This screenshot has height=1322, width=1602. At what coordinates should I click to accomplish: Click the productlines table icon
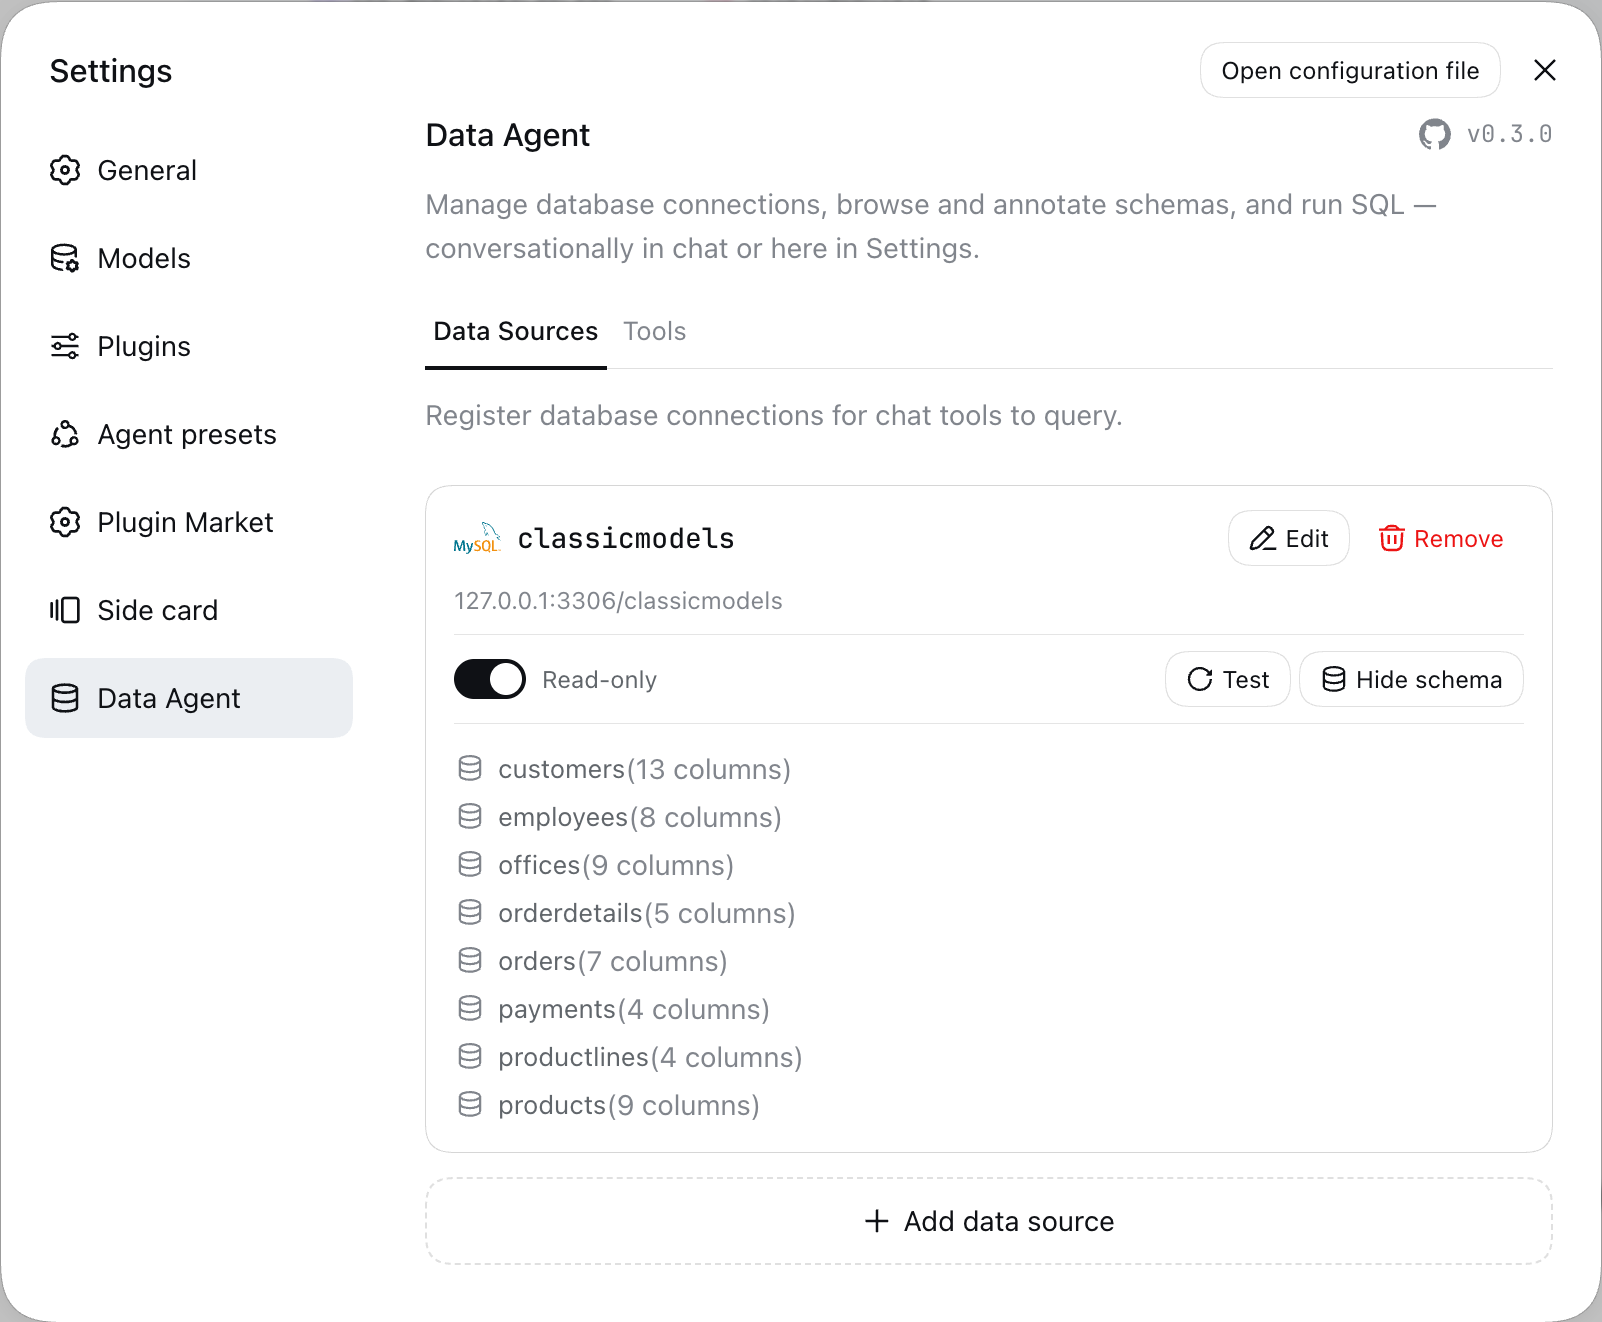[470, 1056]
